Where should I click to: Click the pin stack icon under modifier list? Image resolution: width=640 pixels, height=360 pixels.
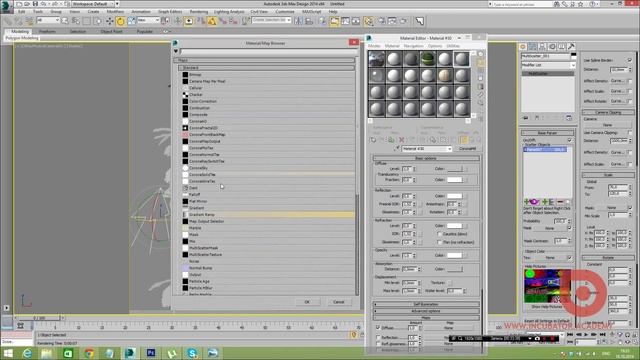(526, 118)
